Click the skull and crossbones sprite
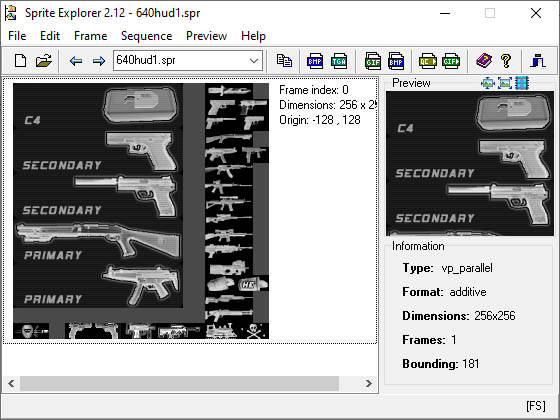 click(x=254, y=331)
